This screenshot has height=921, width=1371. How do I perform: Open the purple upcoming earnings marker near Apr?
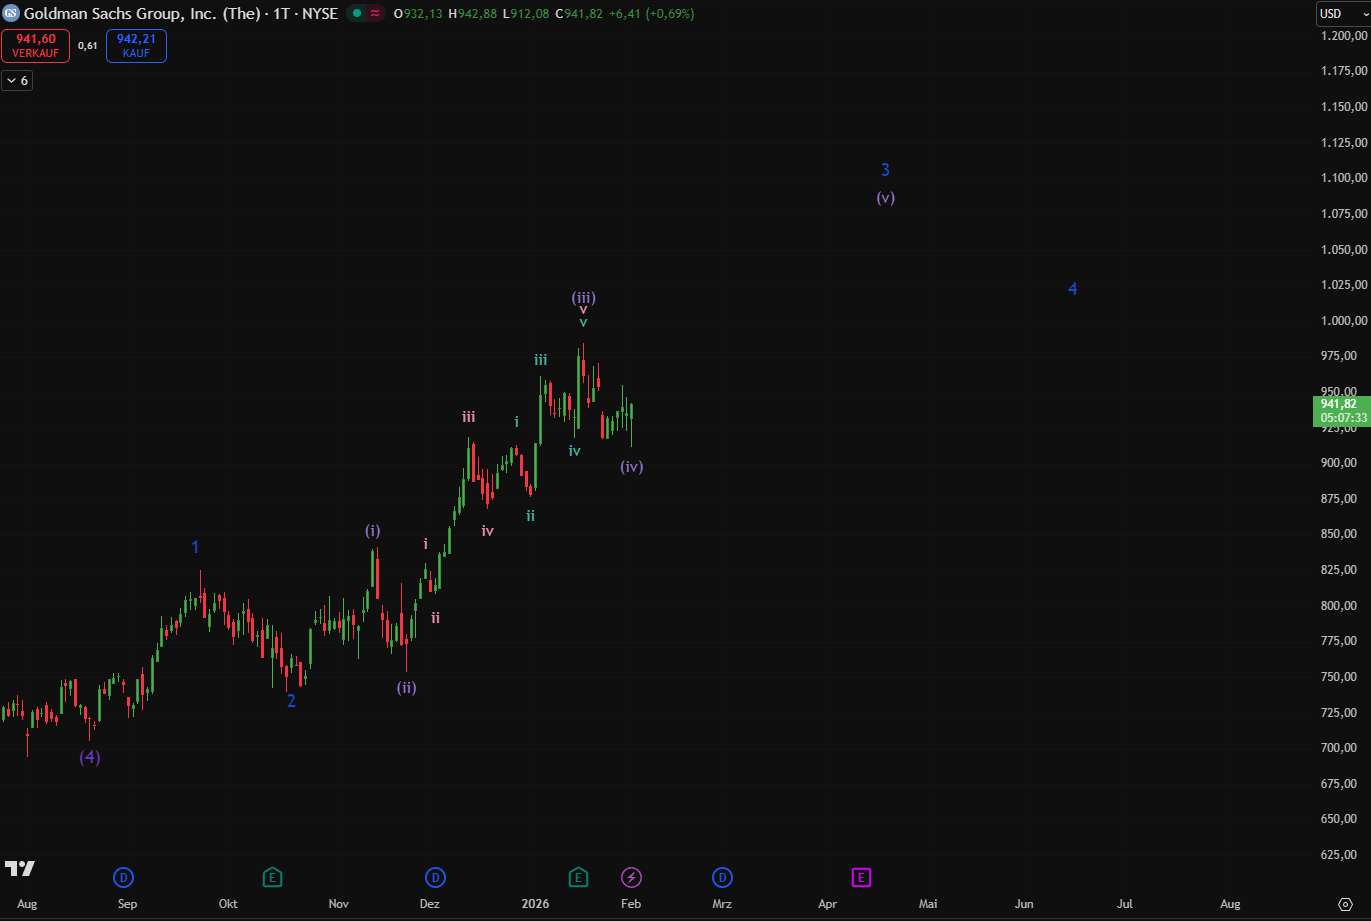point(861,878)
